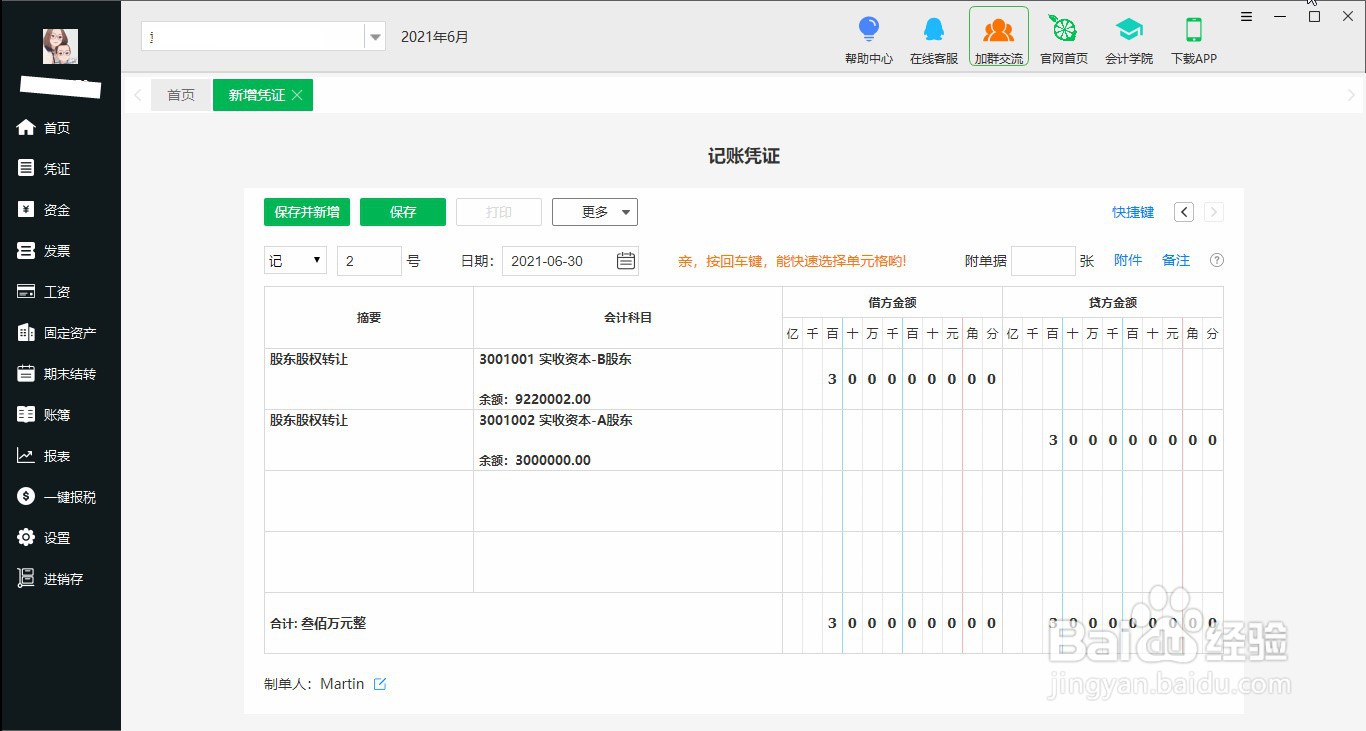Open the 帮助中心 help center
Image resolution: width=1366 pixels, height=731 pixels.
(869, 38)
